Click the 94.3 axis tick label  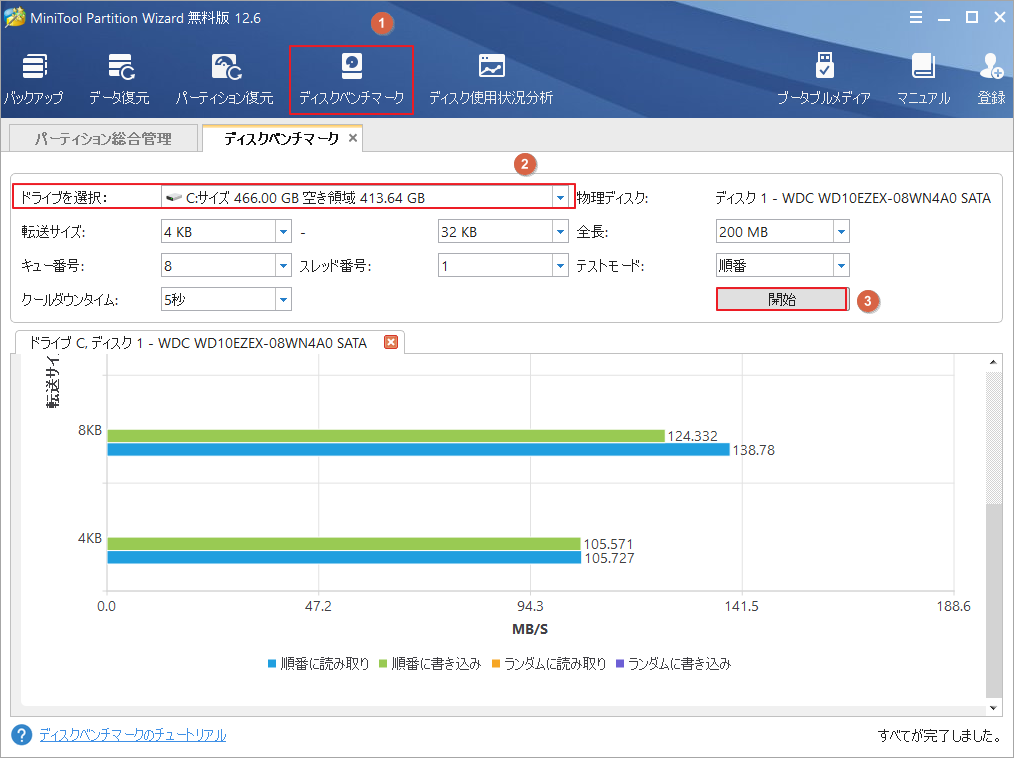[530, 606]
